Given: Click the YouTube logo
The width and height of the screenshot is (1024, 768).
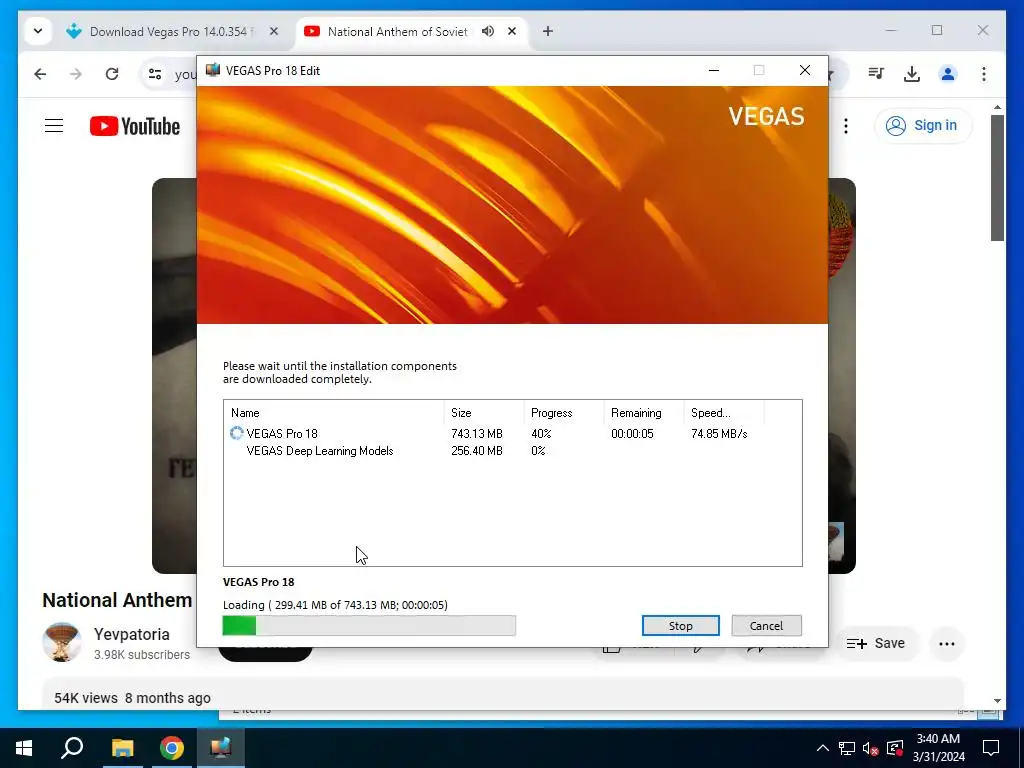Looking at the screenshot, I should point(135,126).
